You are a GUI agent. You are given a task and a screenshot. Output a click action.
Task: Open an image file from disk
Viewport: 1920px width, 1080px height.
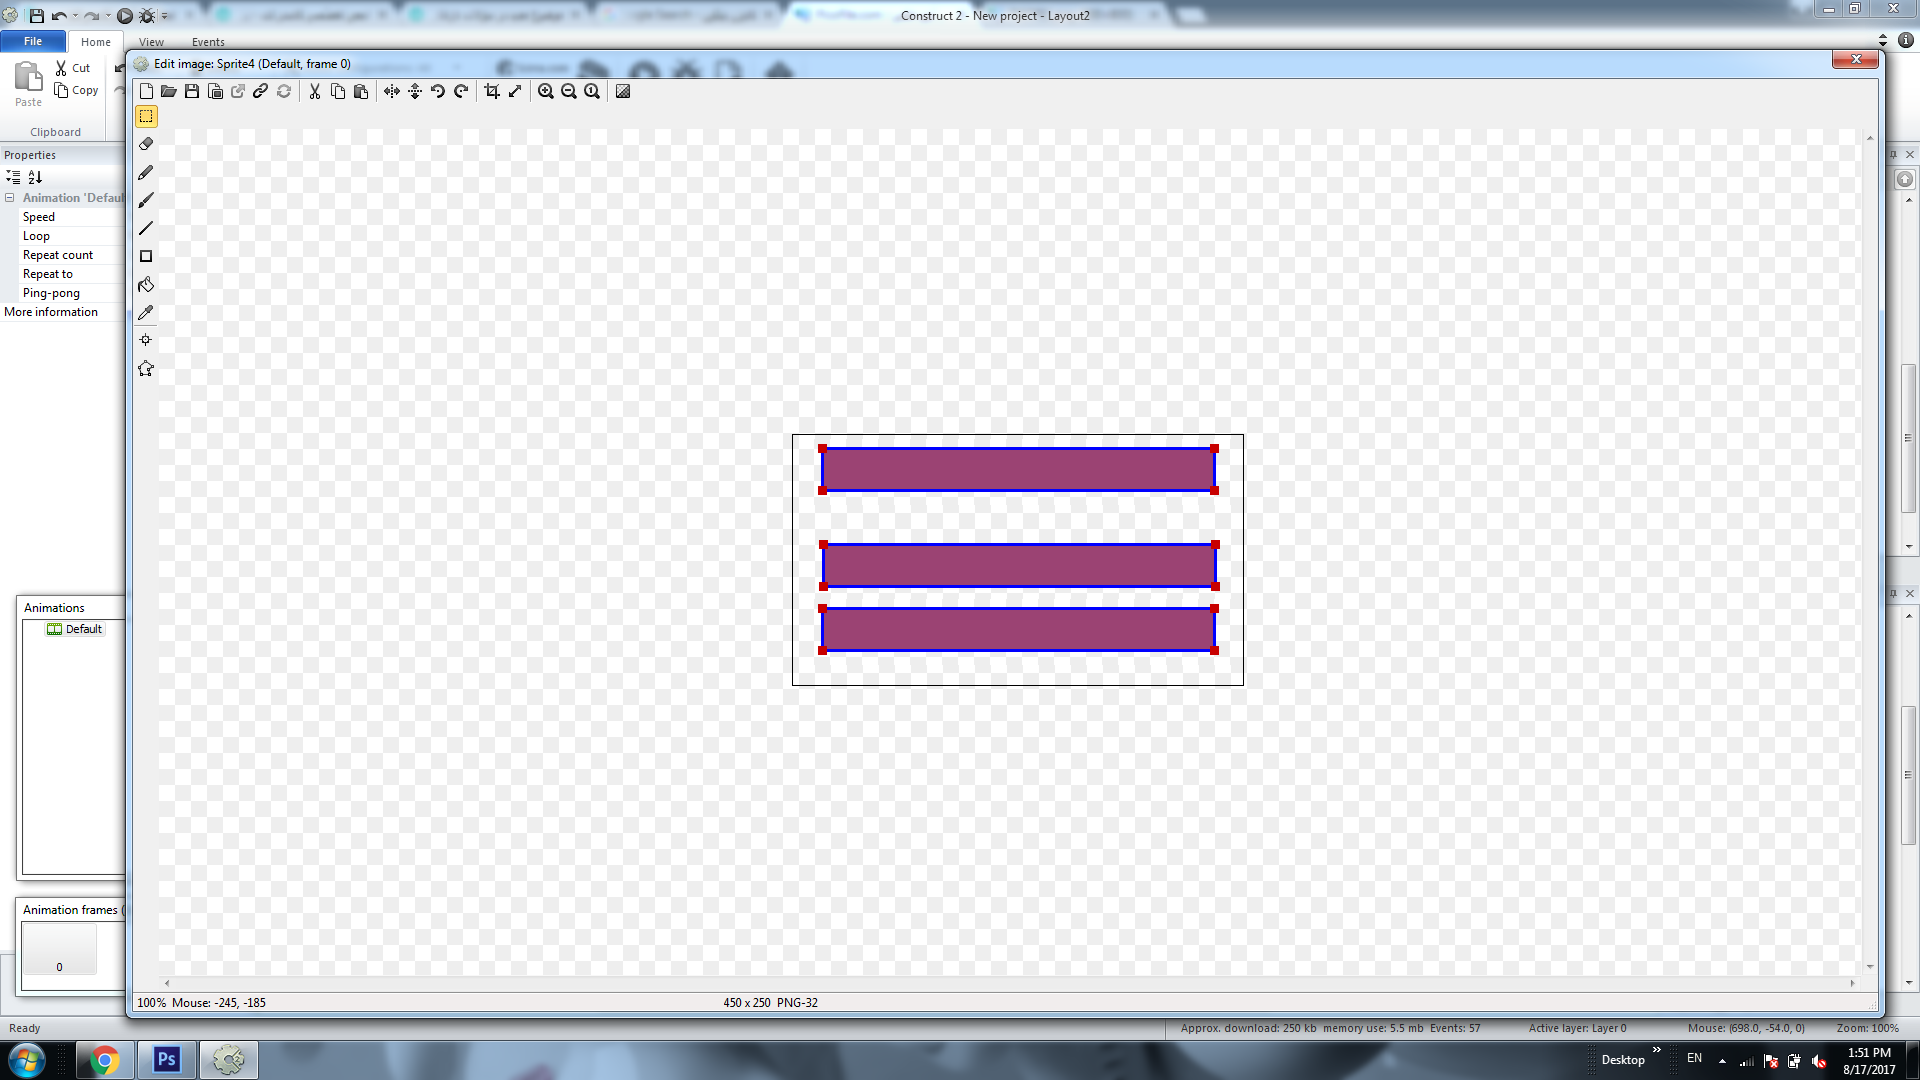tap(169, 91)
